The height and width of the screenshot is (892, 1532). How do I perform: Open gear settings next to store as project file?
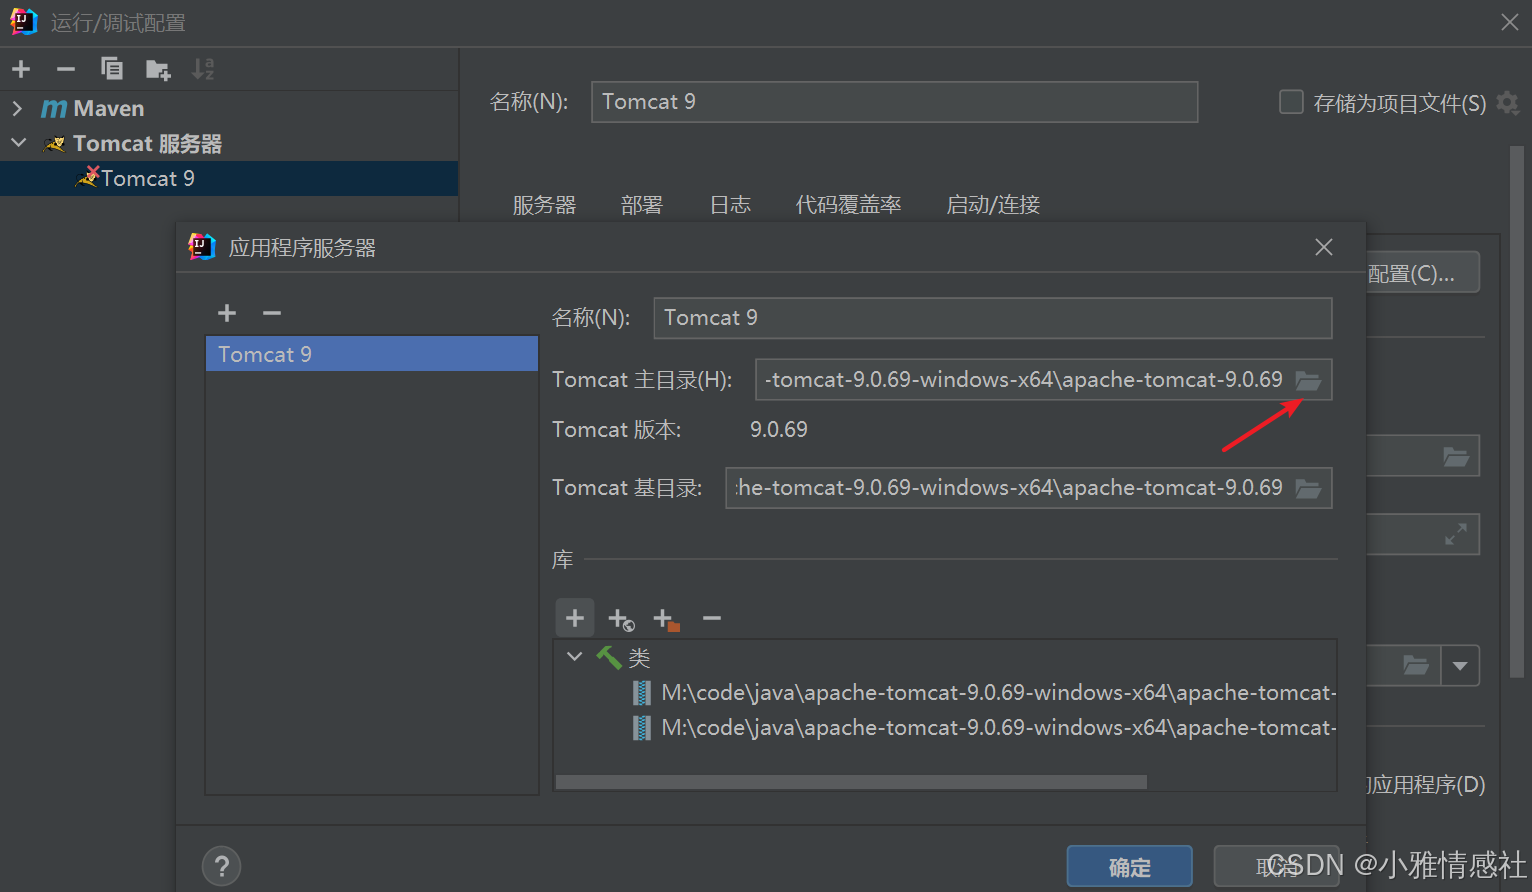pyautogui.click(x=1508, y=103)
